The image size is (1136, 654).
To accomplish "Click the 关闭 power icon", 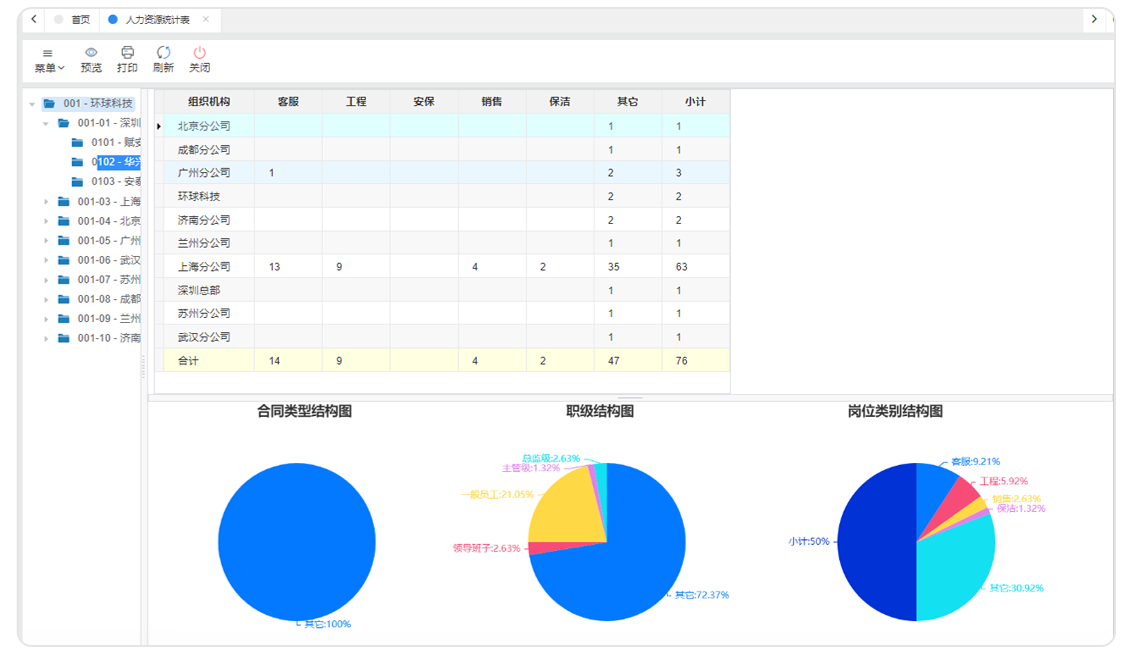I will coord(200,52).
